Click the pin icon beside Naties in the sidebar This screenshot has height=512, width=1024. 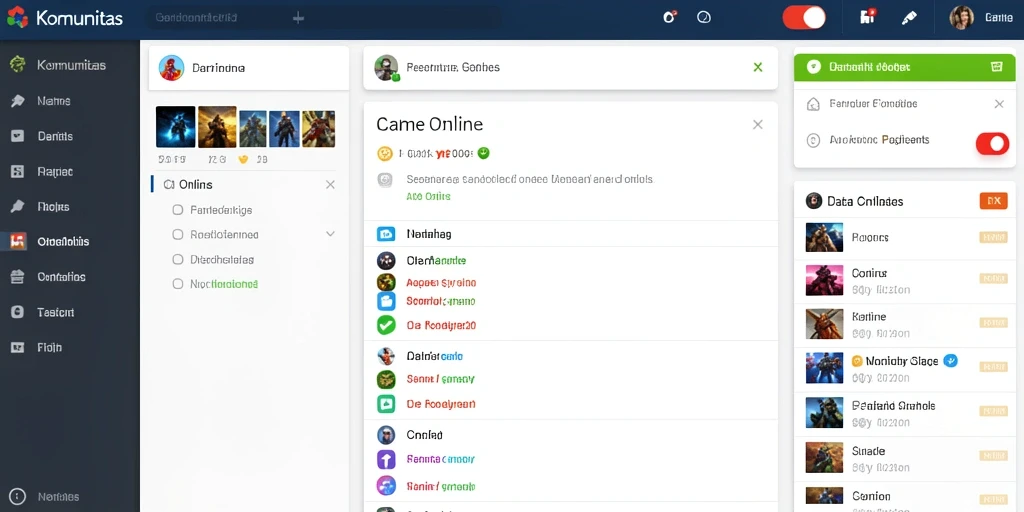18,101
